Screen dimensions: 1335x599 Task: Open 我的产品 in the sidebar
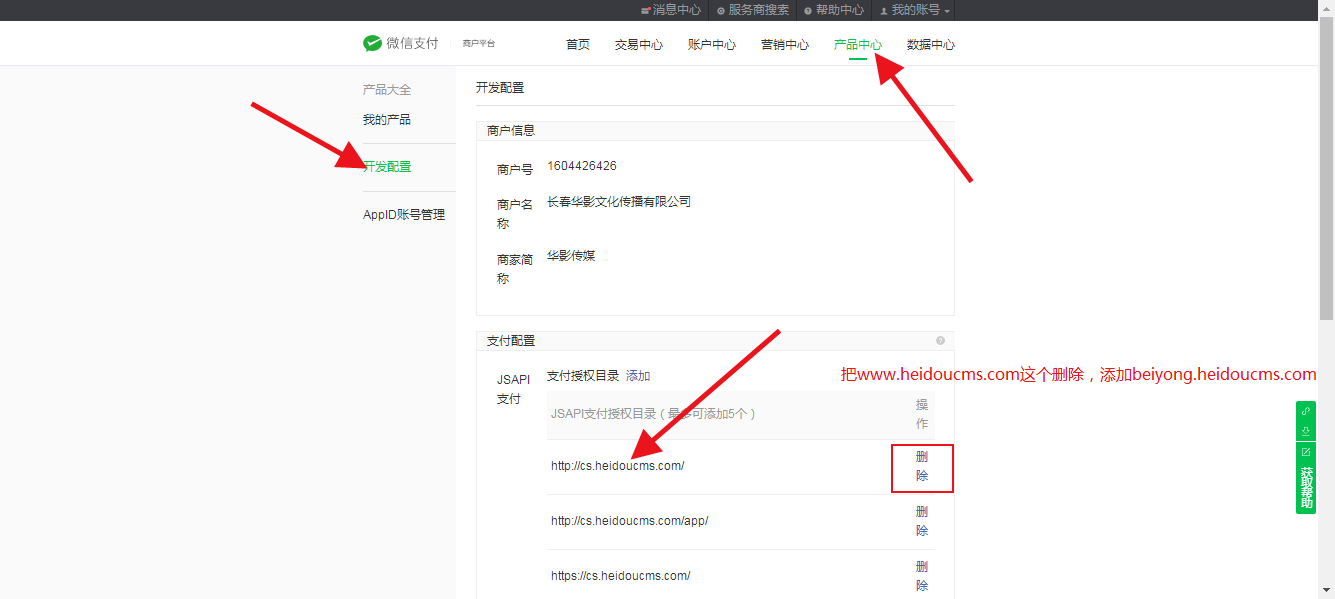[387, 120]
